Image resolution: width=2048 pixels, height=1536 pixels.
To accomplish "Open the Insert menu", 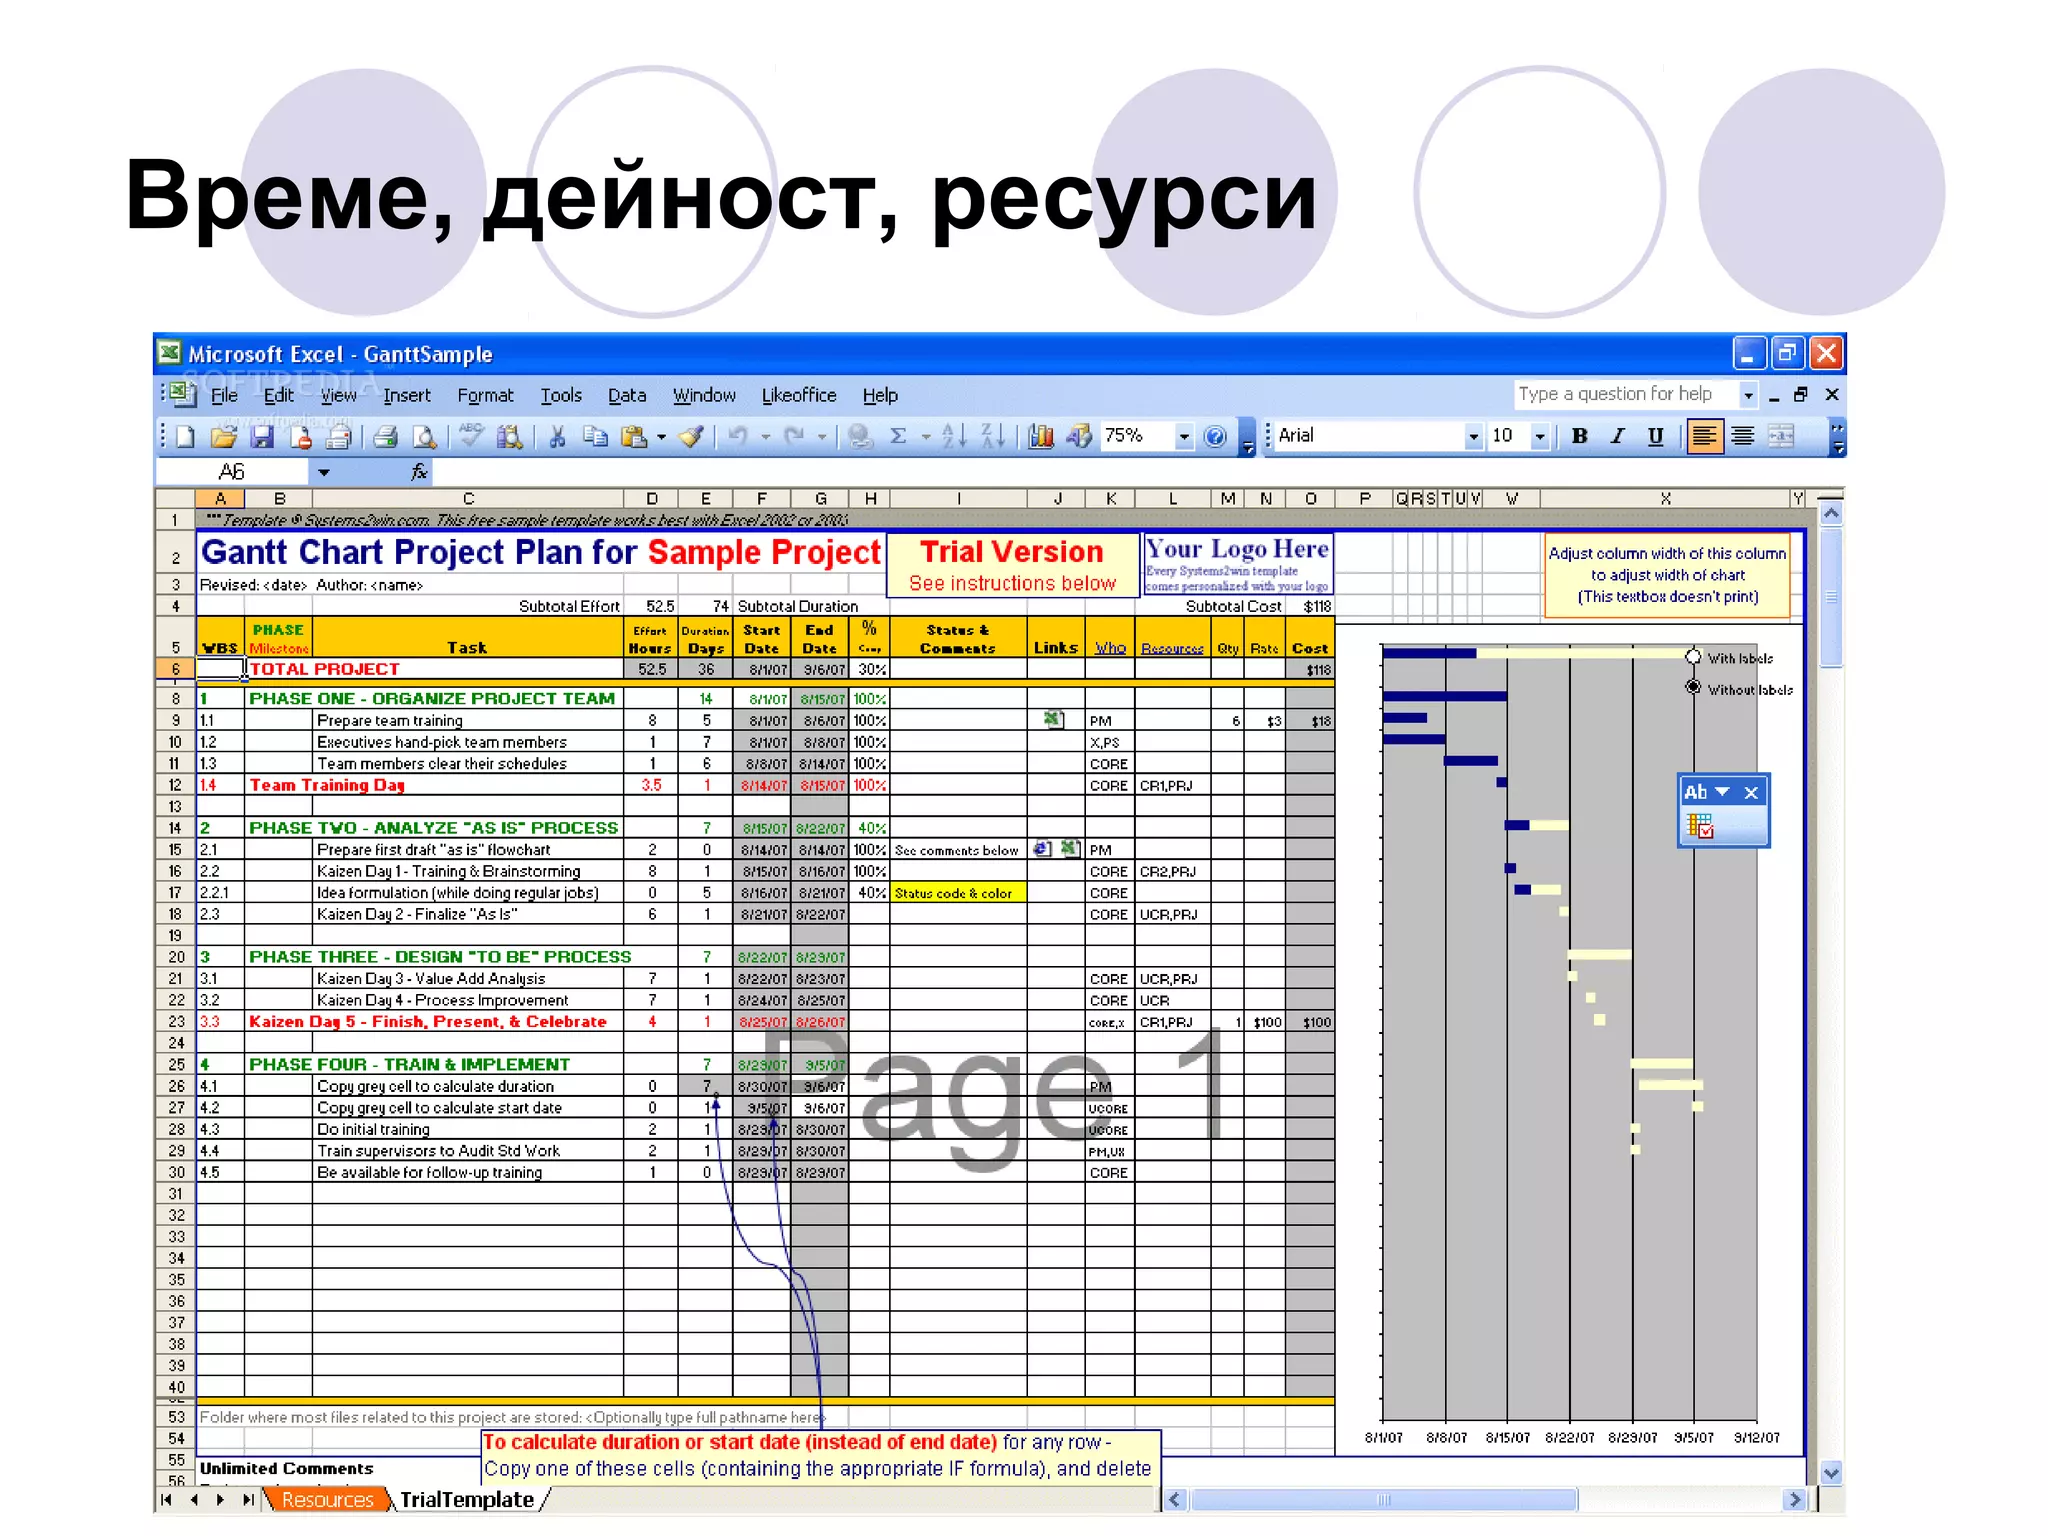I will tap(407, 395).
